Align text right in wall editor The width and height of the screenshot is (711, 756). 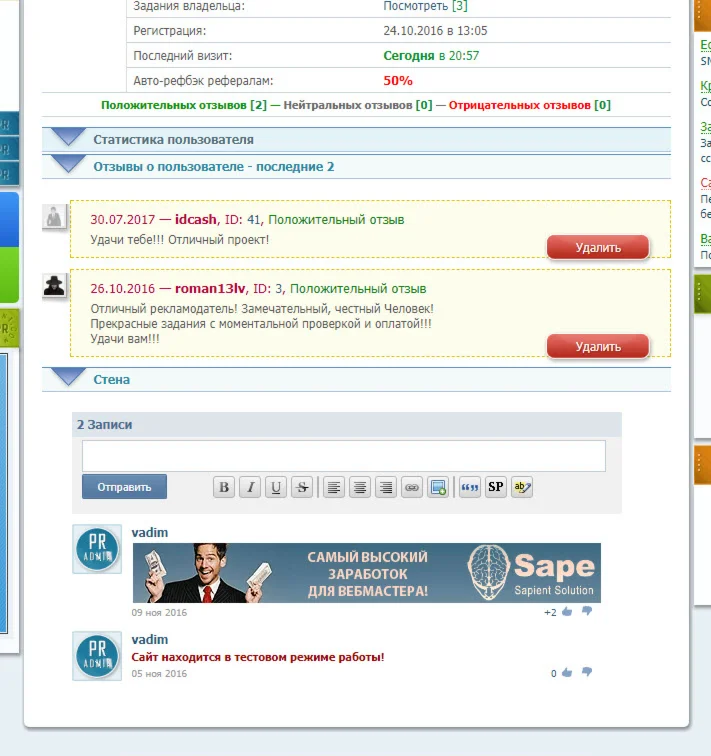point(386,487)
